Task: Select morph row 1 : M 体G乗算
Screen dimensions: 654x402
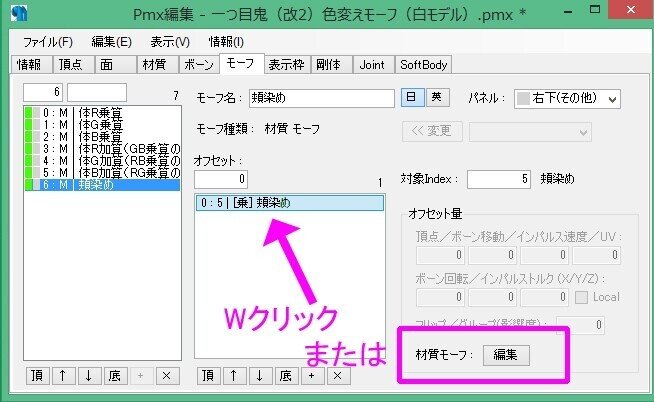Action: (x=102, y=125)
